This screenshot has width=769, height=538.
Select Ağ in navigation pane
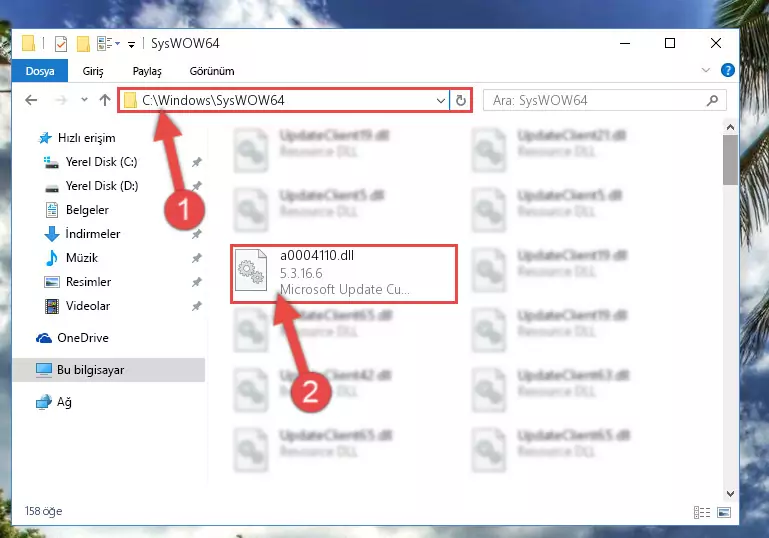pos(54,402)
